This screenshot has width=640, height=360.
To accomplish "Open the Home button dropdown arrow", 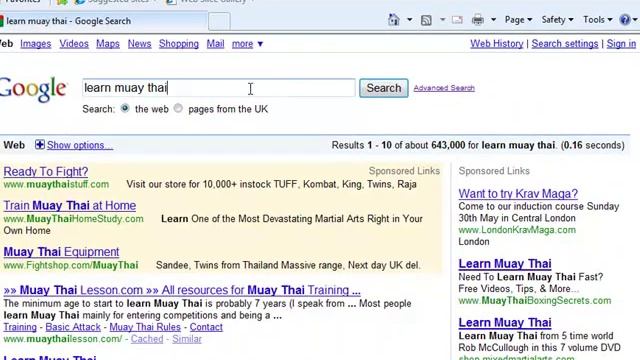I will 409,20.
